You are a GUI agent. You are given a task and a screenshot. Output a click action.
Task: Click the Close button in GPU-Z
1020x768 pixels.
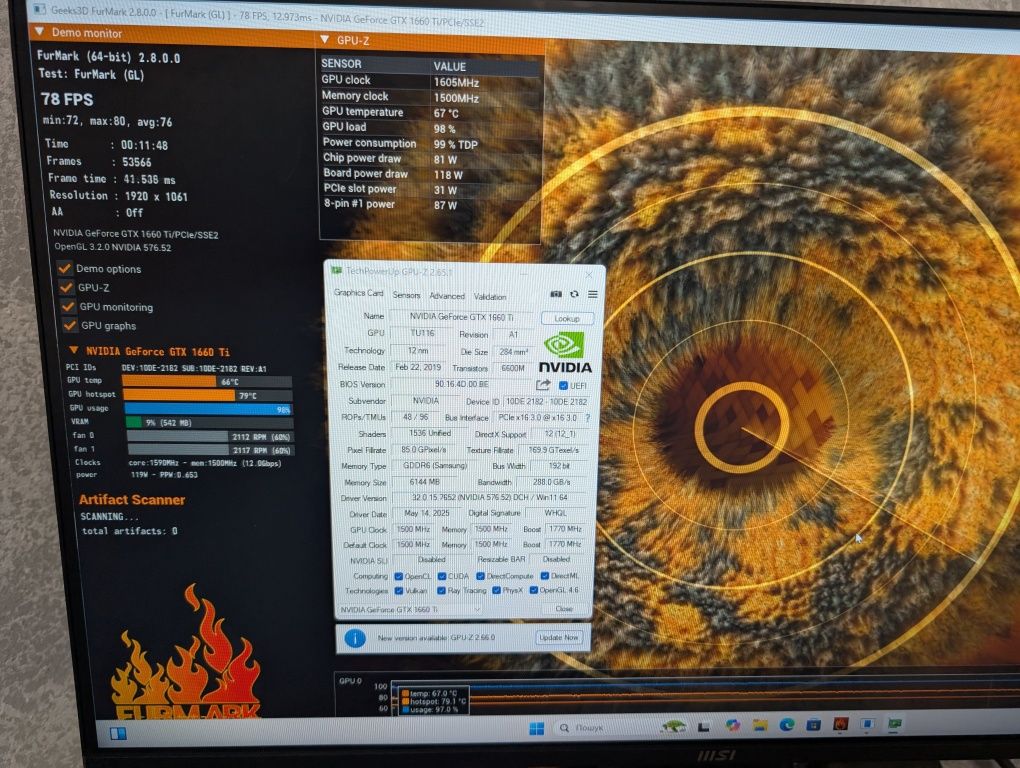click(x=564, y=609)
